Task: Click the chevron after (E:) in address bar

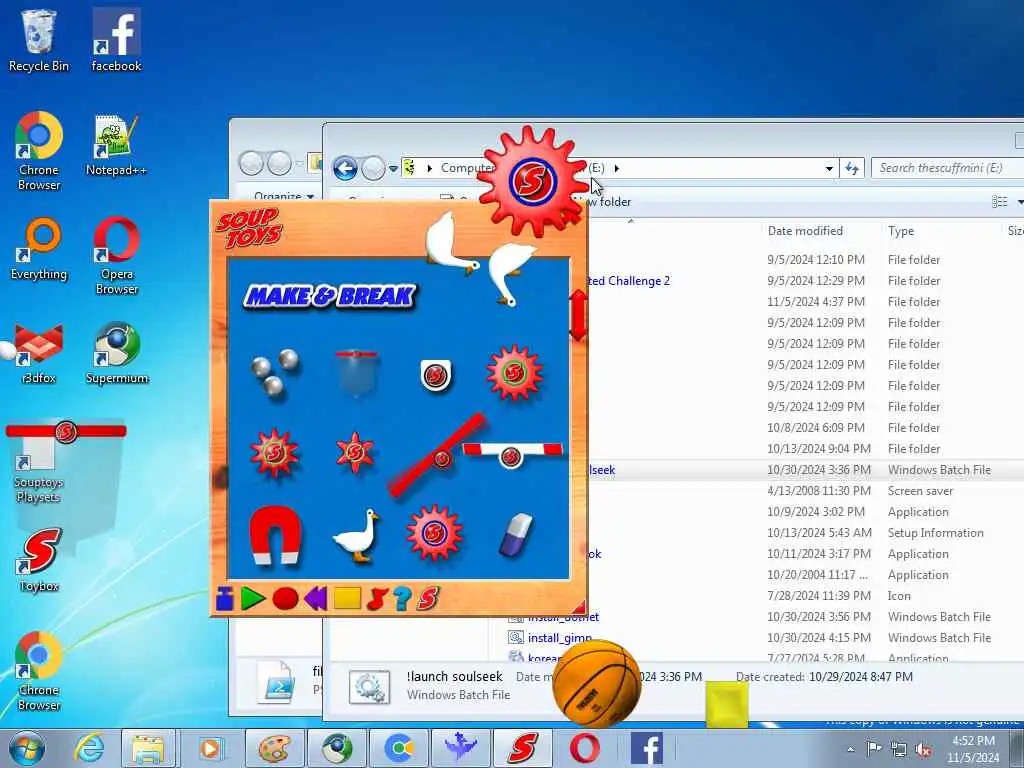Action: pos(616,168)
